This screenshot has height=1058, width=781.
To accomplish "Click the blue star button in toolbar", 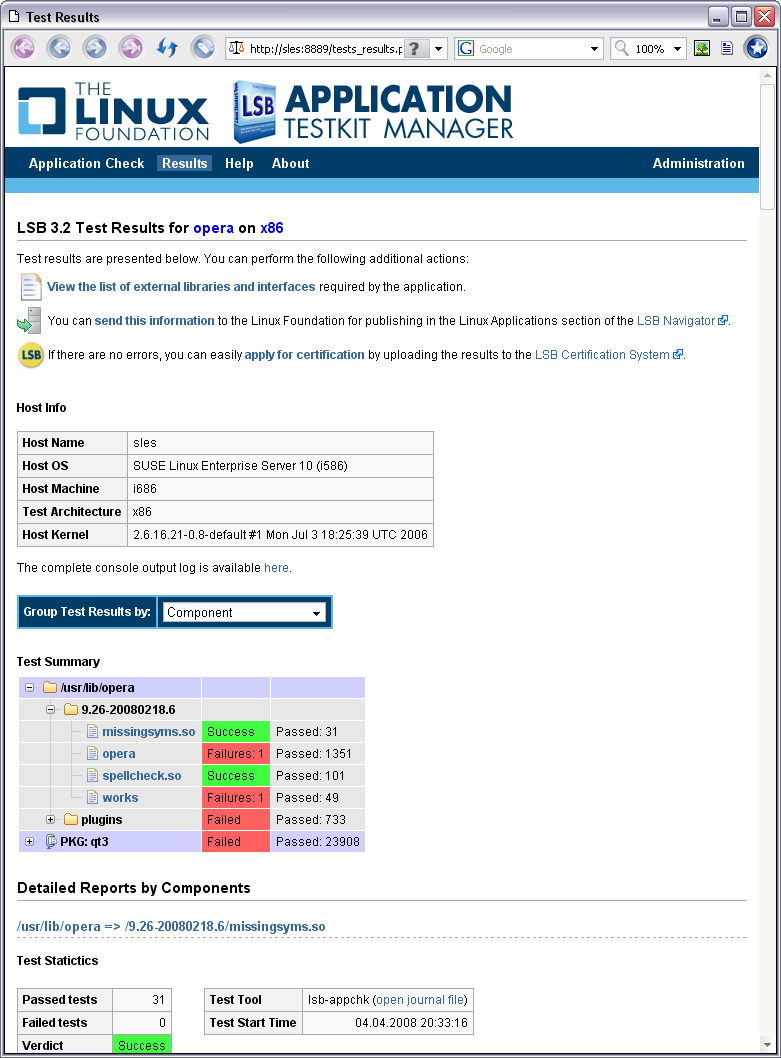I will pyautogui.click(x=757, y=48).
